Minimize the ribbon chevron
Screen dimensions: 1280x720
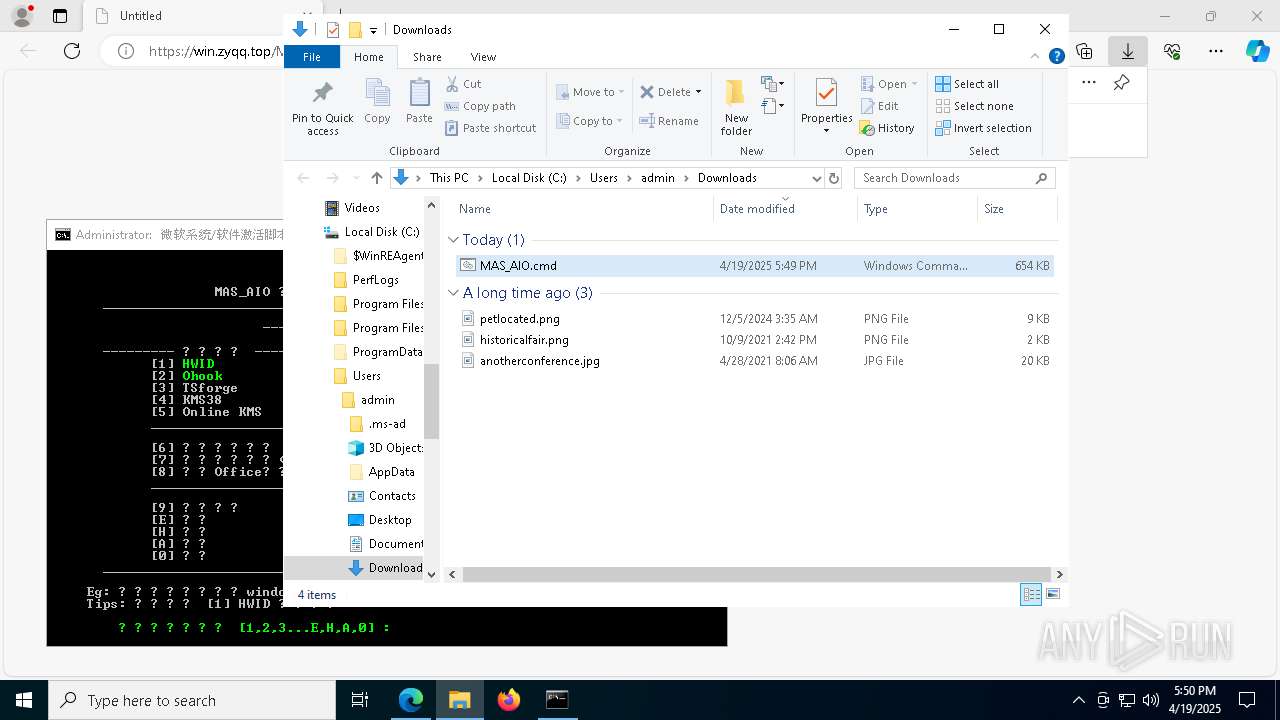click(x=1036, y=57)
